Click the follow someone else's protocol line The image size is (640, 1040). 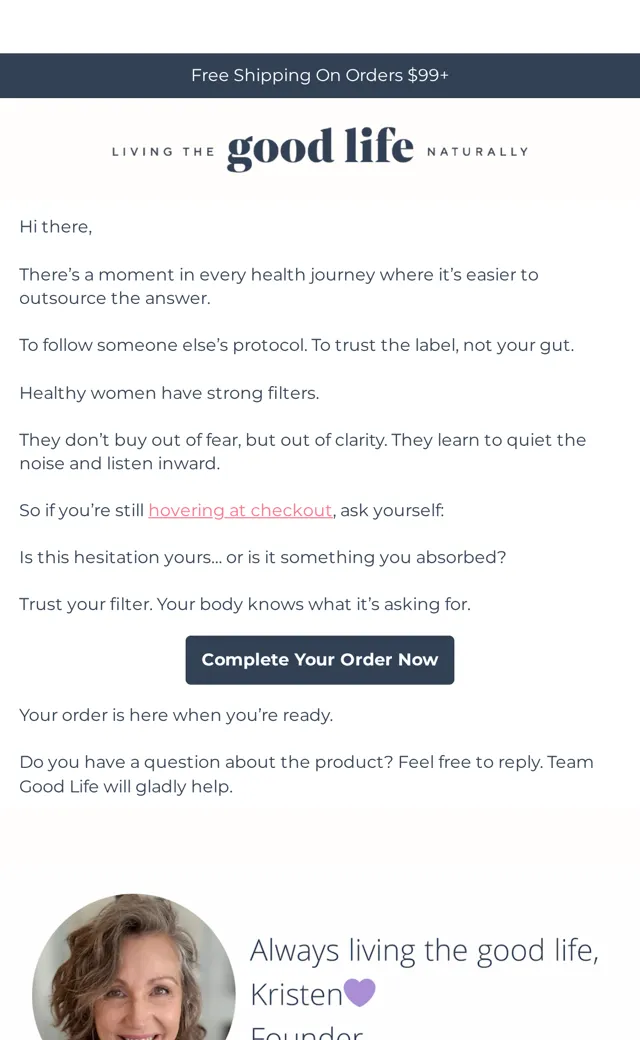[x=296, y=346]
